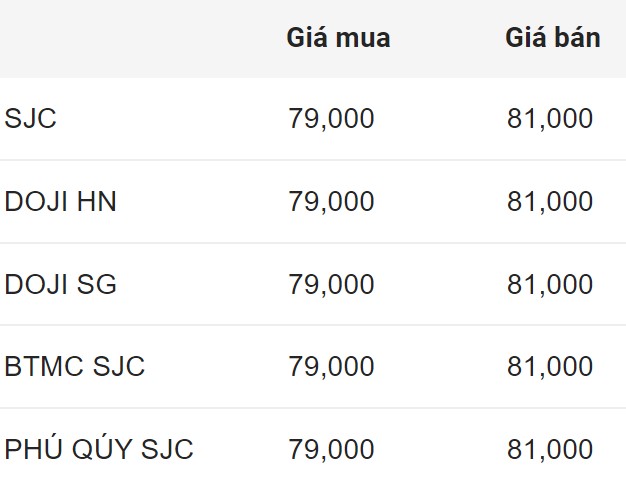Click PHÚ QUÝ SJC selling price 81,000

pyautogui.click(x=550, y=450)
